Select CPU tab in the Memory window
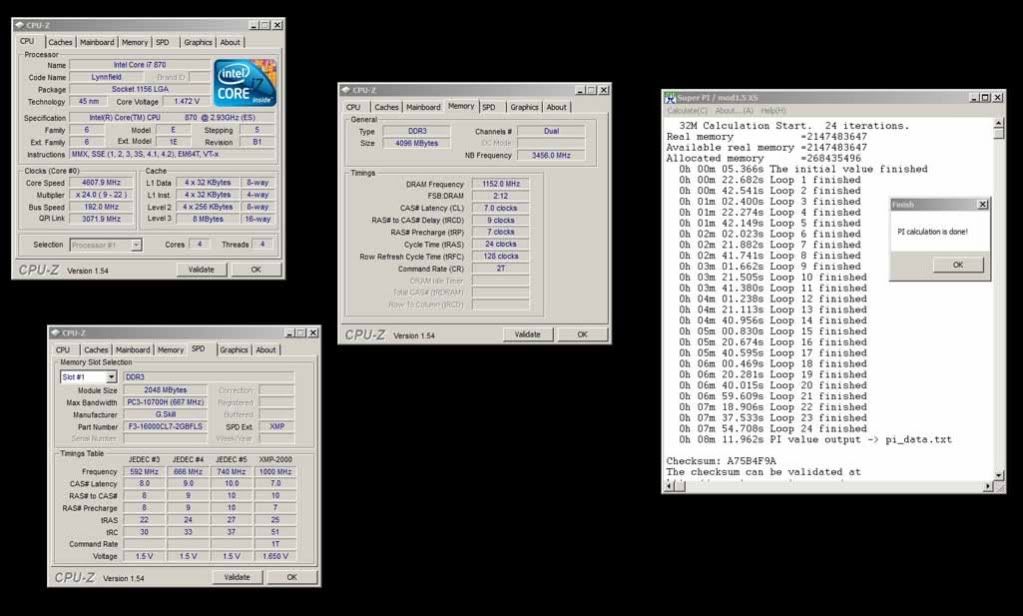 (354, 107)
